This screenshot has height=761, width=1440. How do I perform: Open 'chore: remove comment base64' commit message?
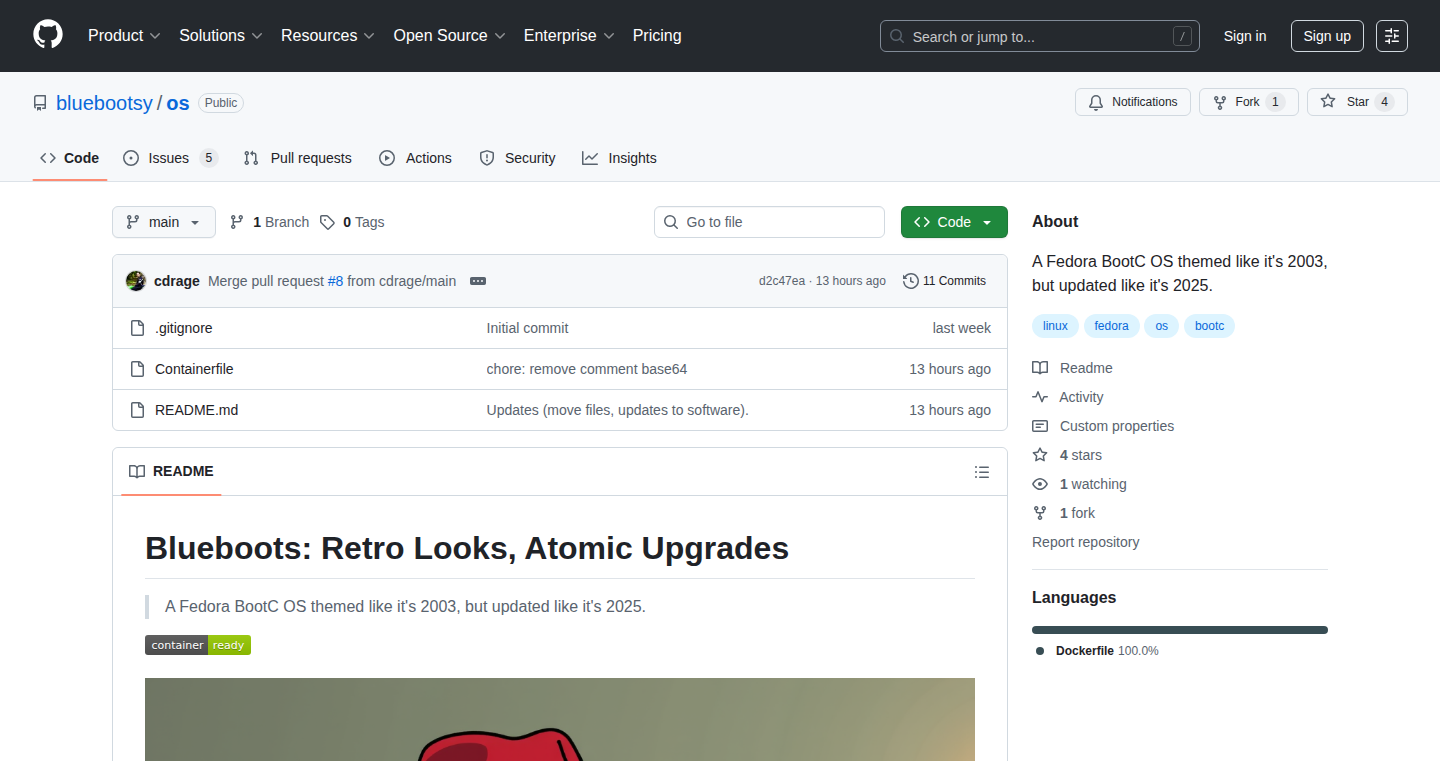coord(587,369)
